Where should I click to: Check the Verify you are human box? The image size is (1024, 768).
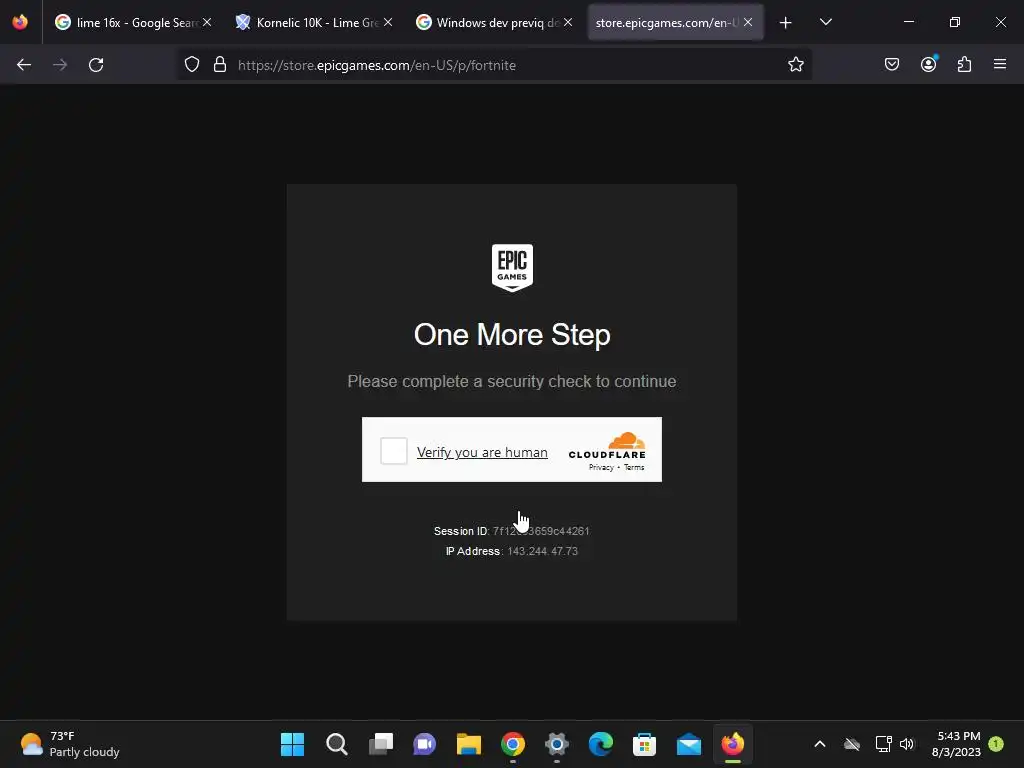pyautogui.click(x=394, y=451)
